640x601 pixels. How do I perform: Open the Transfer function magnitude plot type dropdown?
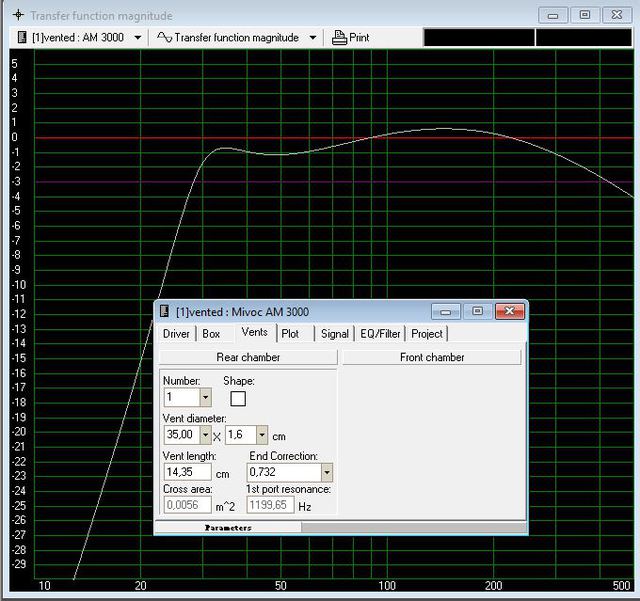[313, 38]
